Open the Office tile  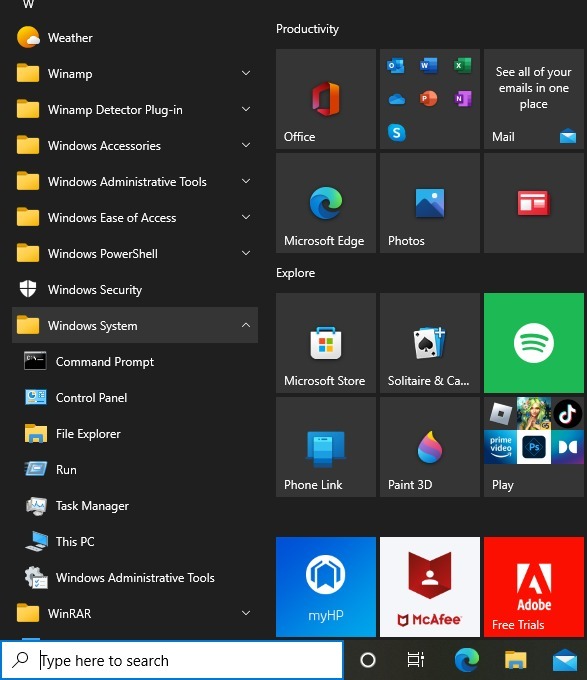tap(326, 99)
